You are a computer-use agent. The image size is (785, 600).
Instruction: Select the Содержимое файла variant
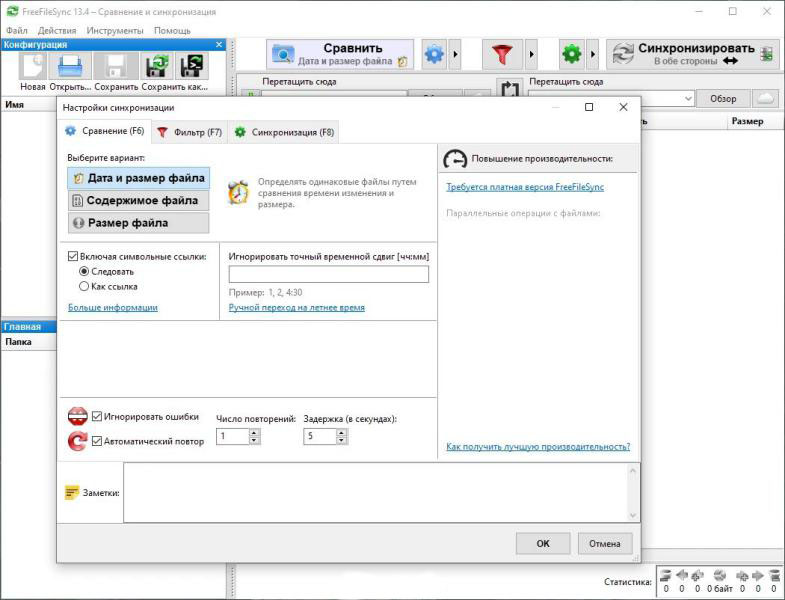(139, 200)
